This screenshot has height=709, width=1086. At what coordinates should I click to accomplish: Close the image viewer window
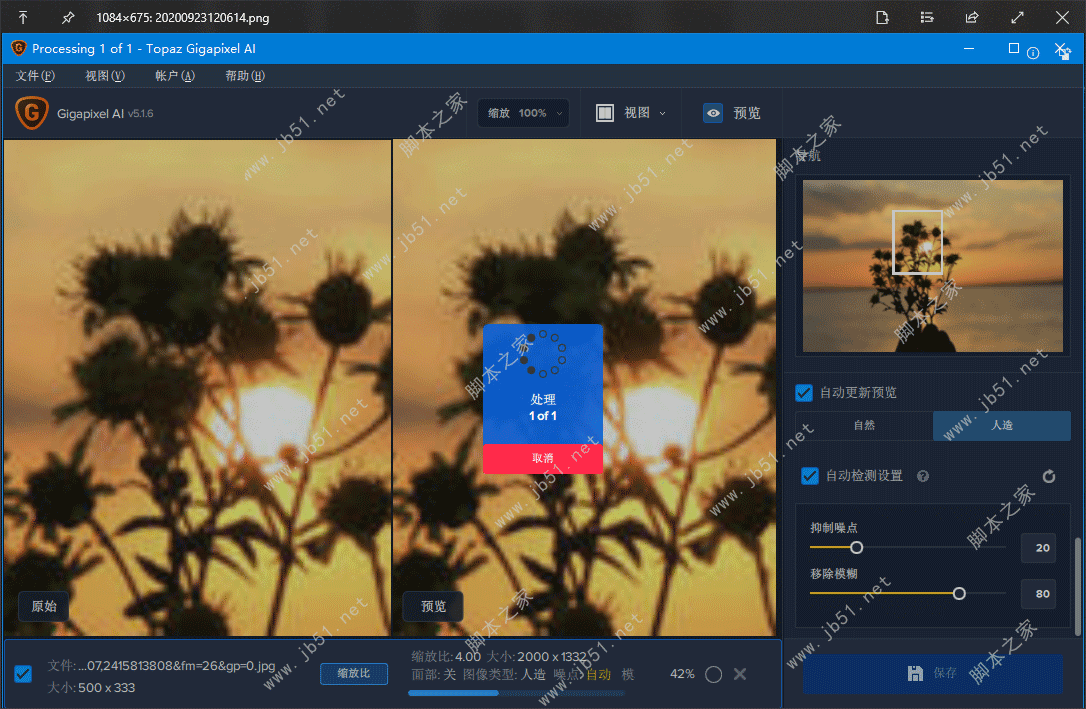point(1062,17)
